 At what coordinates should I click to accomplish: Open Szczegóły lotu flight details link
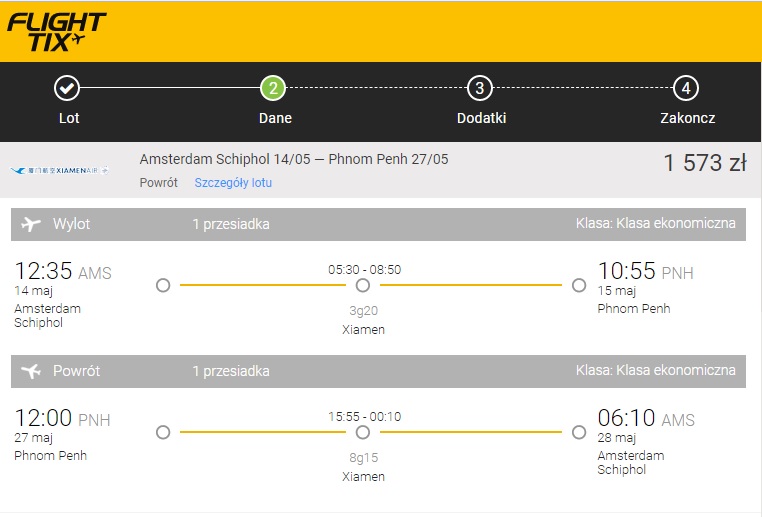[233, 183]
